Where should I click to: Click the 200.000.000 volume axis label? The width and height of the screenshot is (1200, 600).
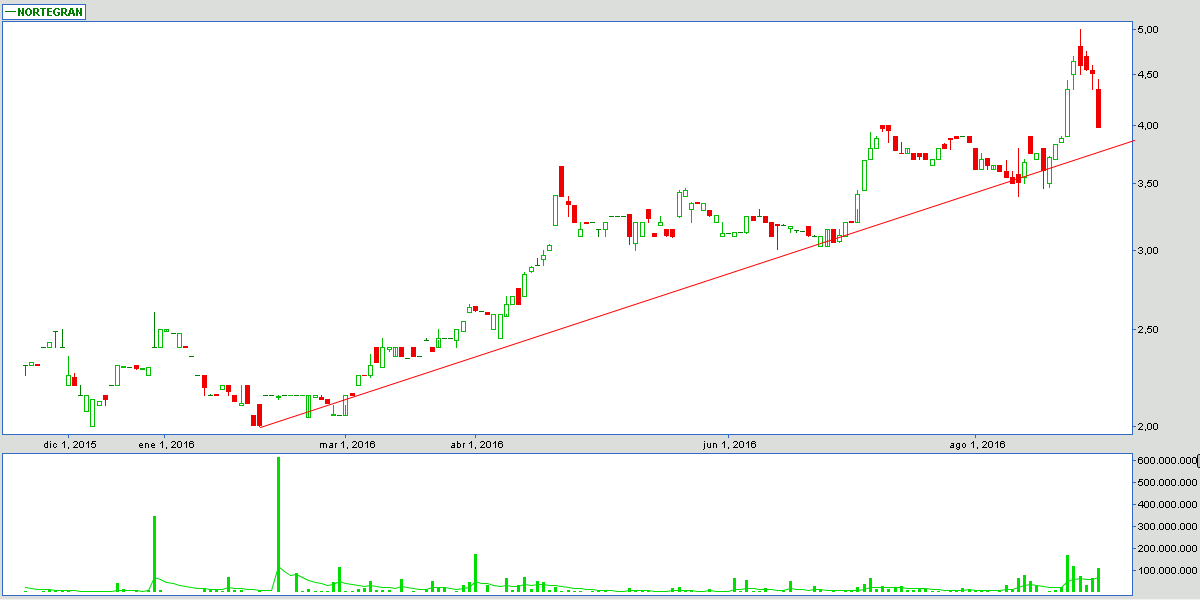1167,549
